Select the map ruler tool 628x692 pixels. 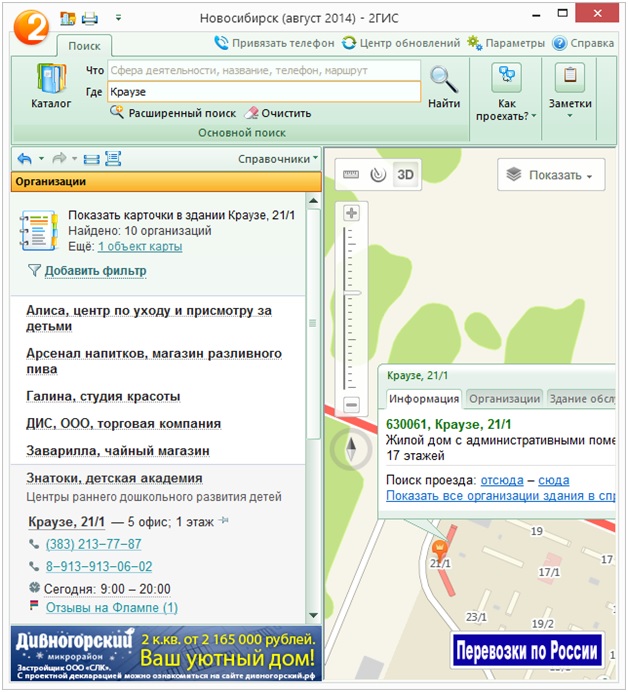tap(351, 175)
